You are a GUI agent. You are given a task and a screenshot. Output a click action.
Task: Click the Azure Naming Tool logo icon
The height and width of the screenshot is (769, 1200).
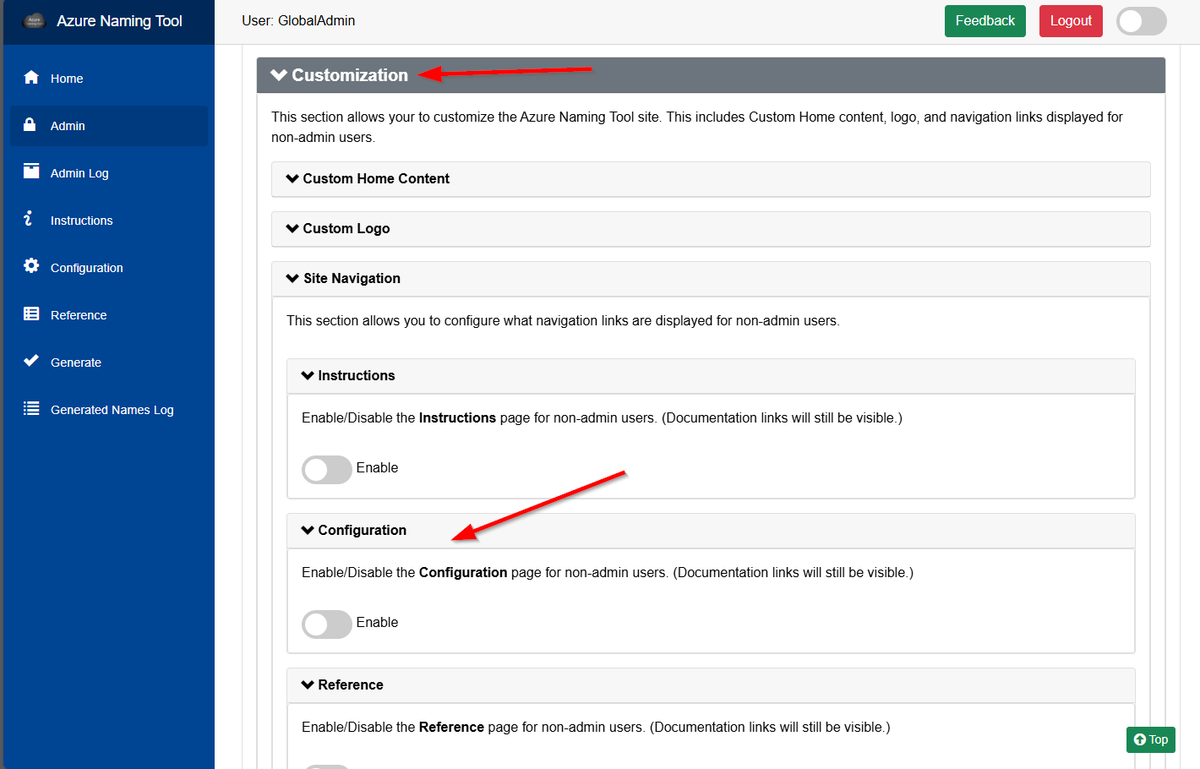tap(35, 21)
